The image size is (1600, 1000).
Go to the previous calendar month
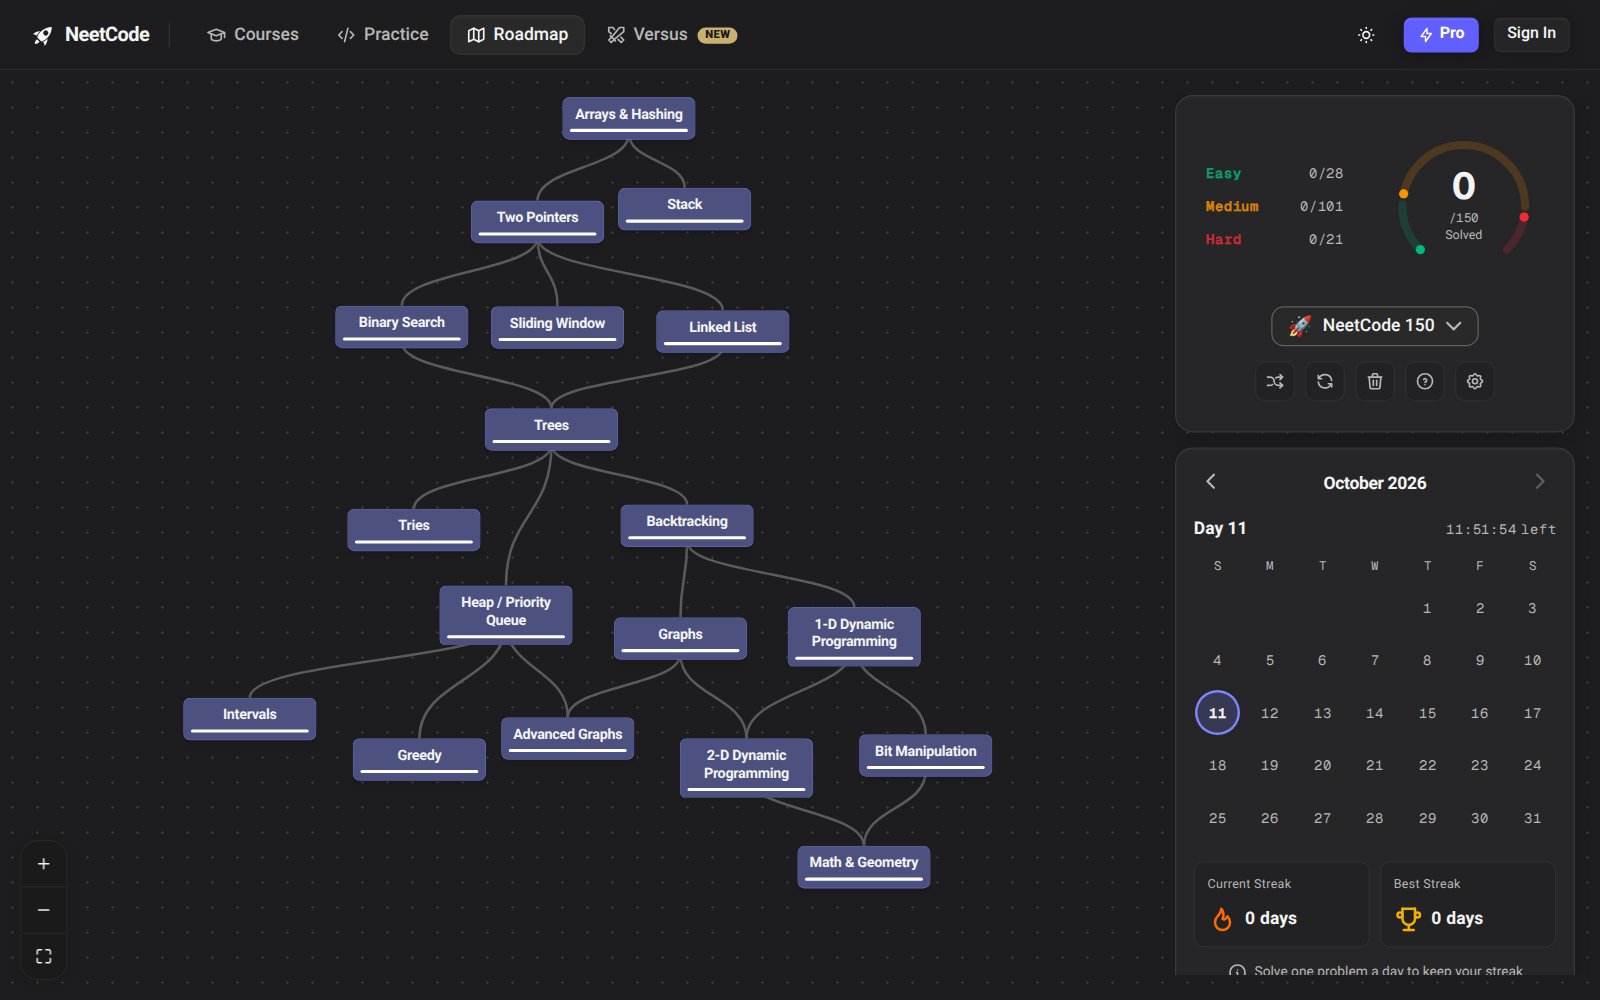point(1211,482)
